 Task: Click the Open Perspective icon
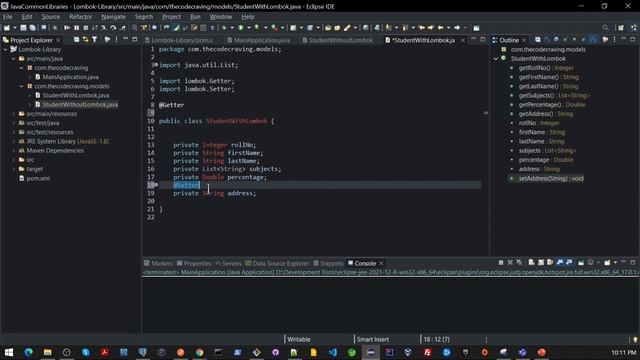click(x=621, y=28)
